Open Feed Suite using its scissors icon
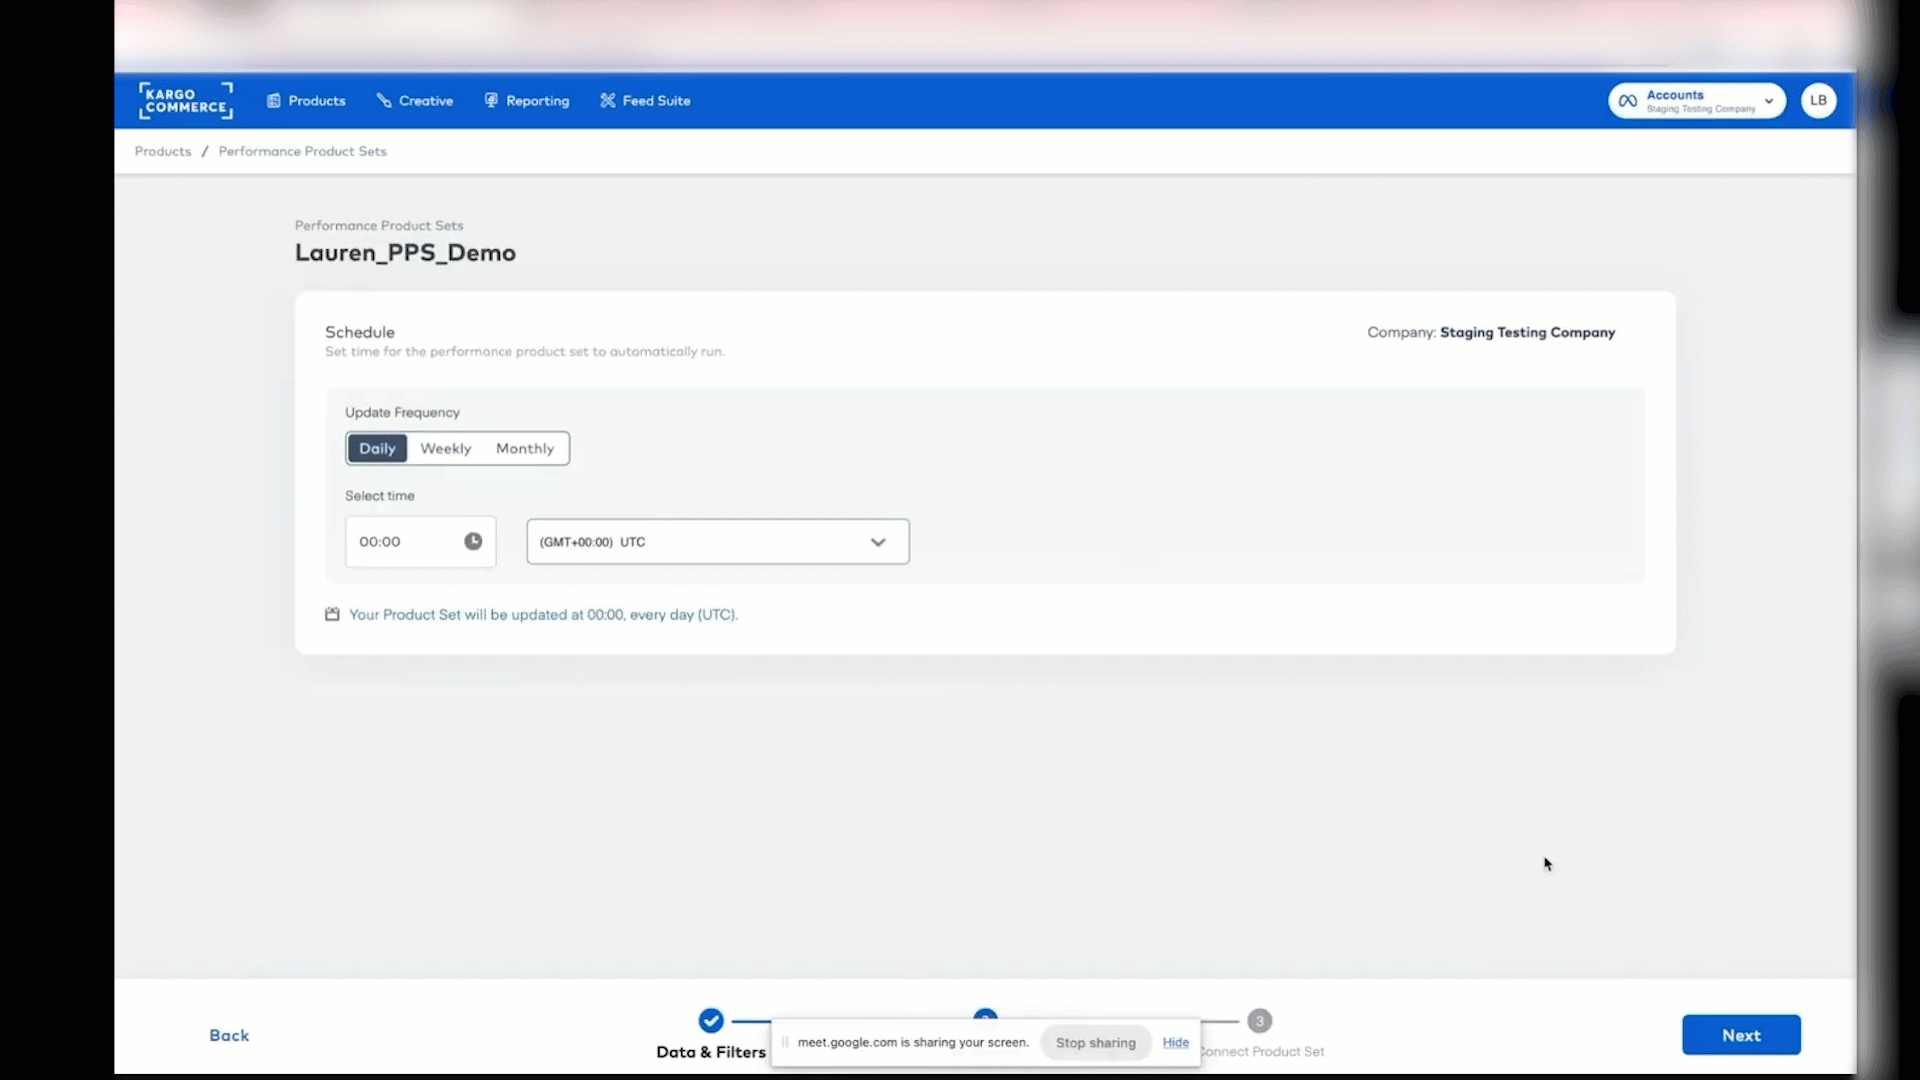Image resolution: width=1920 pixels, height=1080 pixels. pyautogui.click(x=608, y=100)
